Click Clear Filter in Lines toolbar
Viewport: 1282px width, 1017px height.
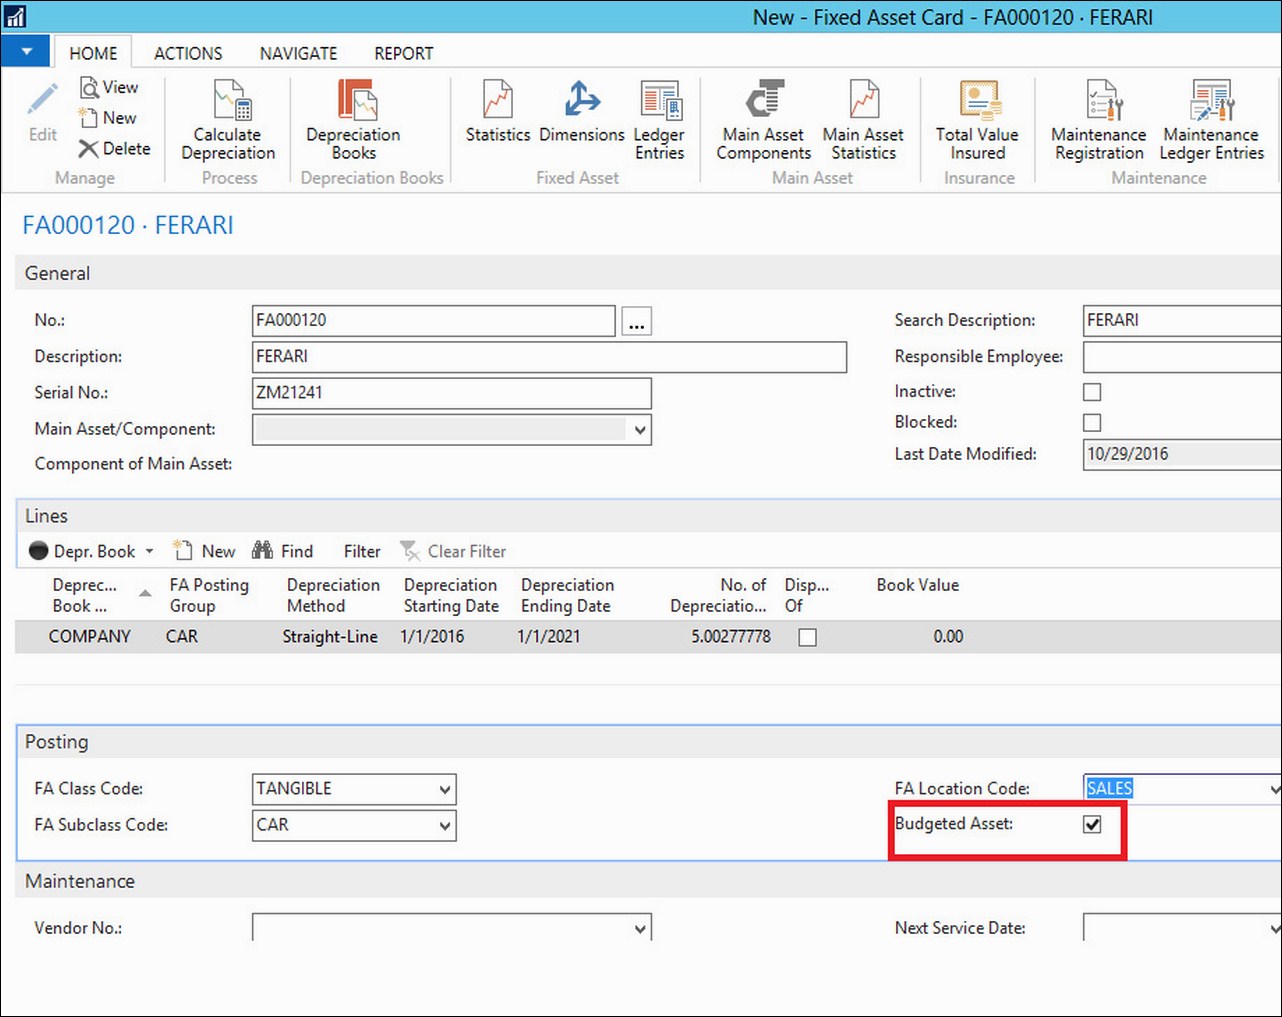453,551
